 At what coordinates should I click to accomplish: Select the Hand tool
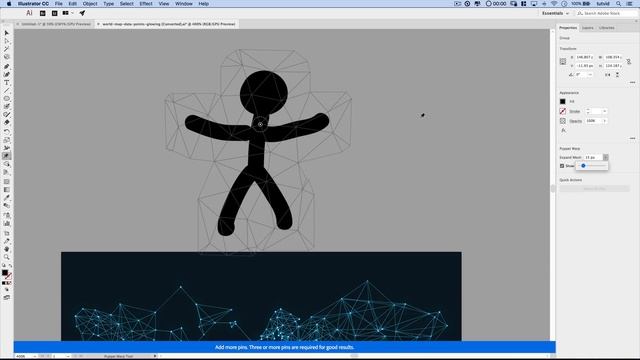pos(7,249)
